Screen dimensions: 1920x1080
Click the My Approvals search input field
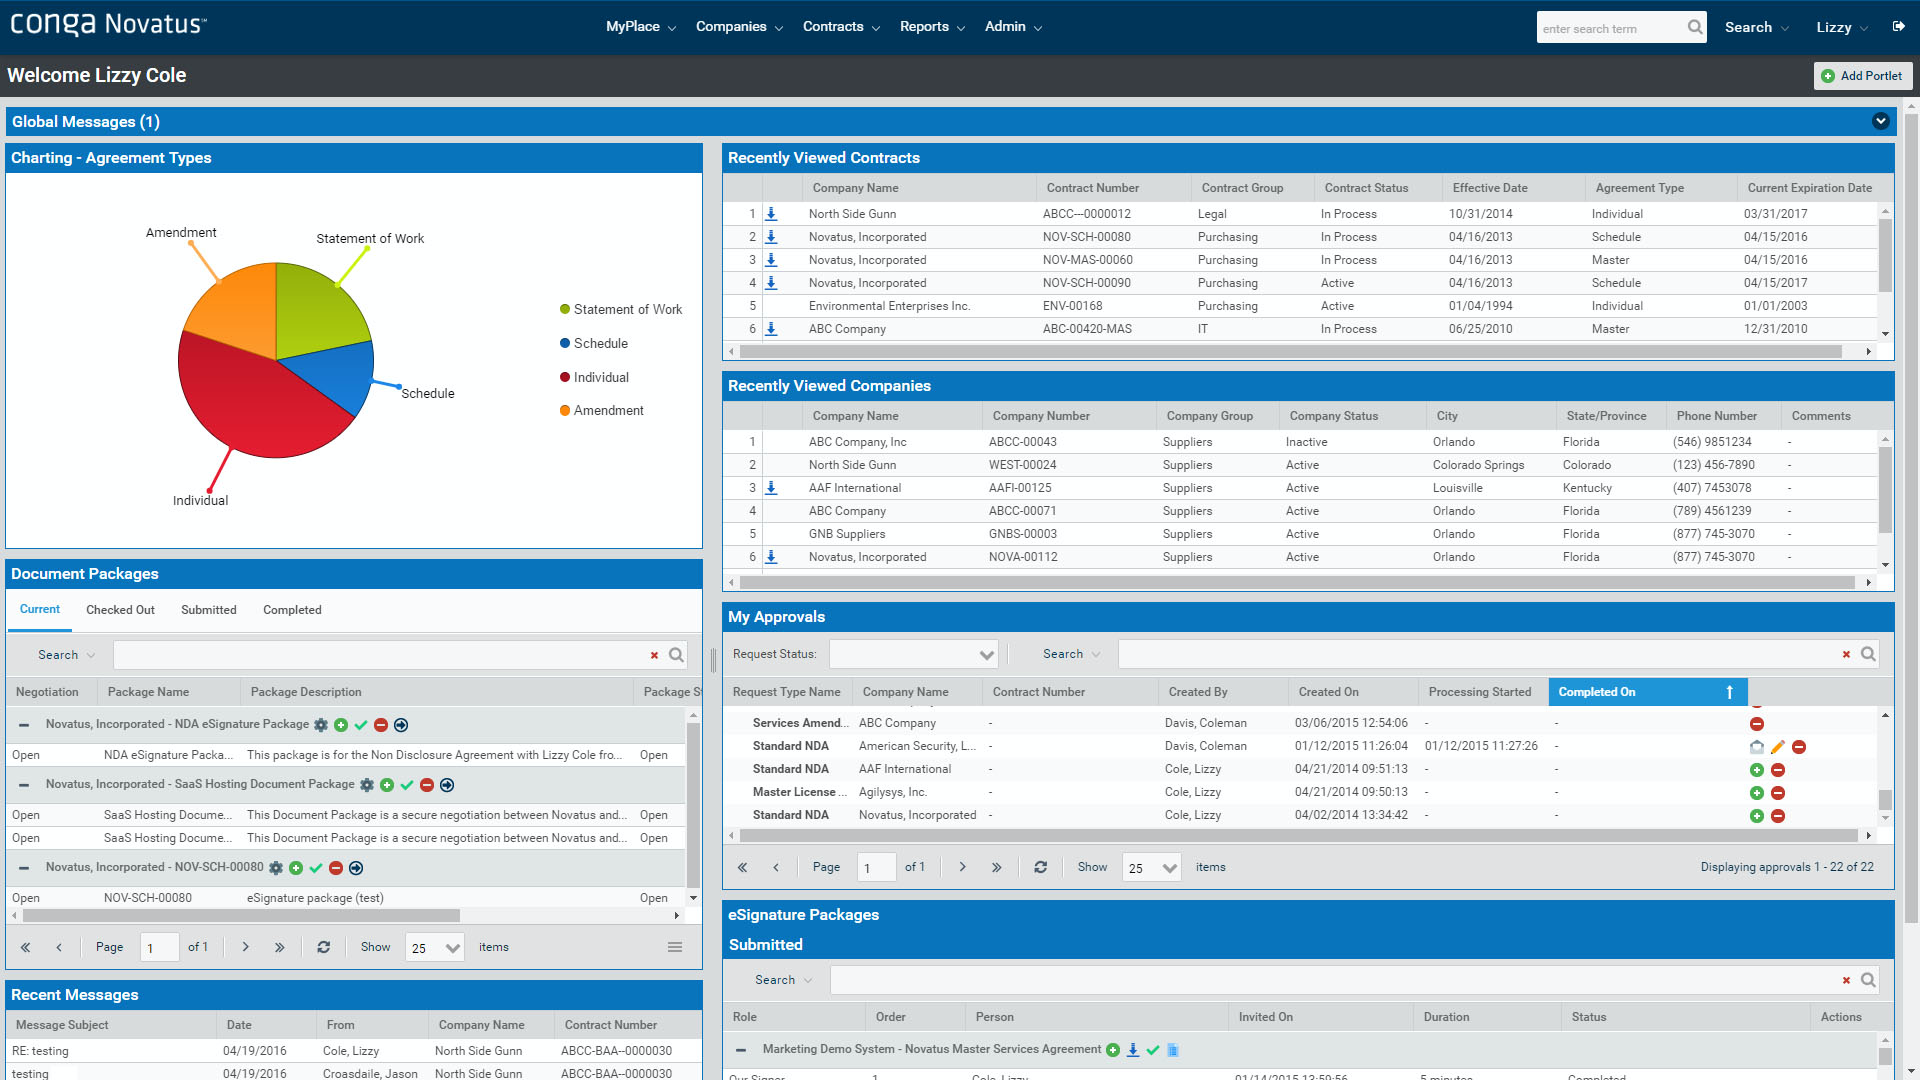(x=1480, y=654)
